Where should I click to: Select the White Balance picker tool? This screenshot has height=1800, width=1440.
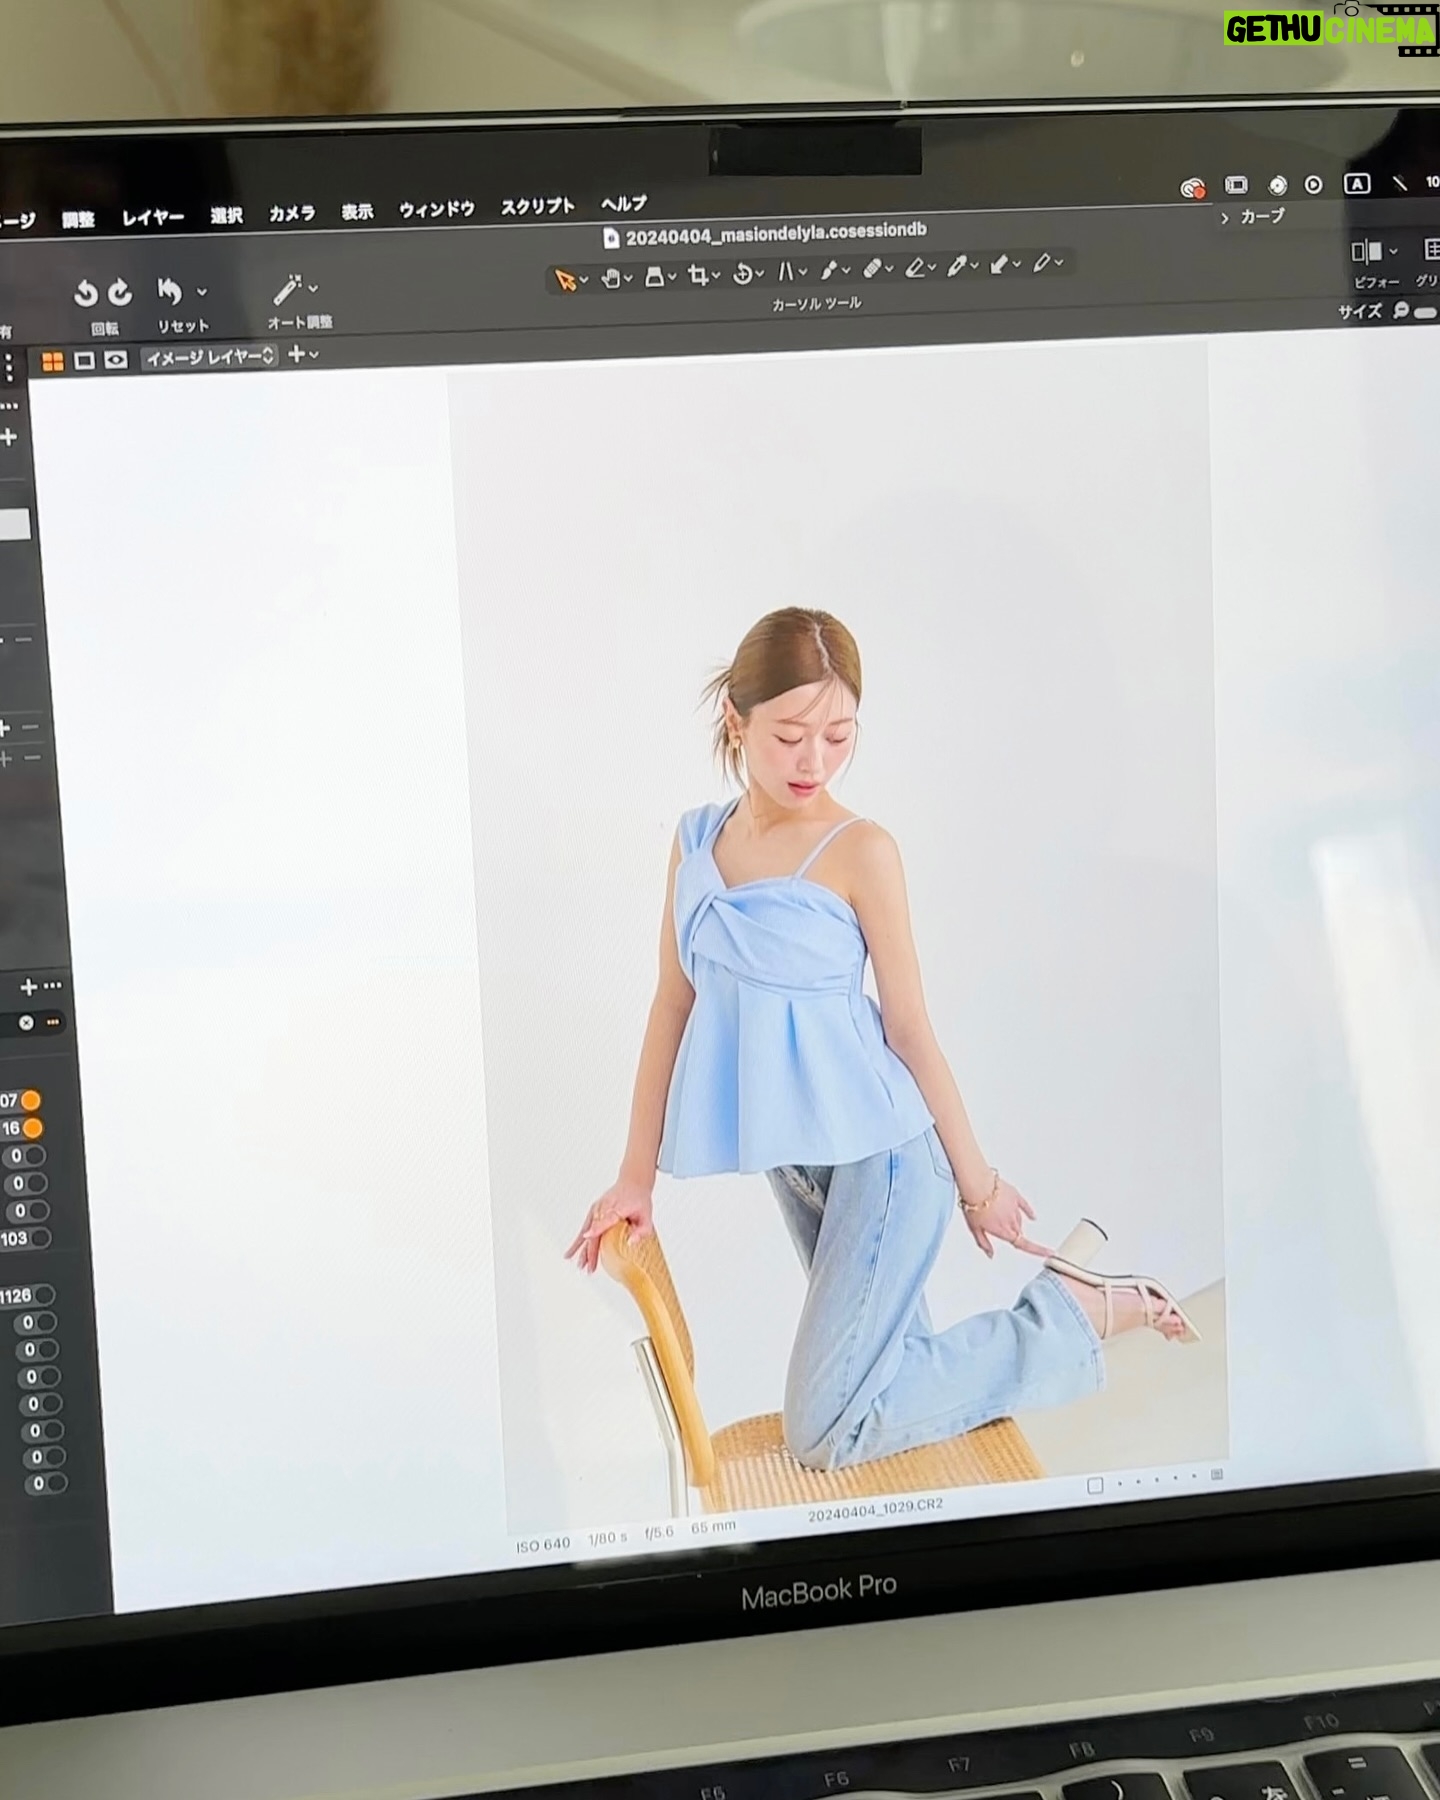pos(958,266)
